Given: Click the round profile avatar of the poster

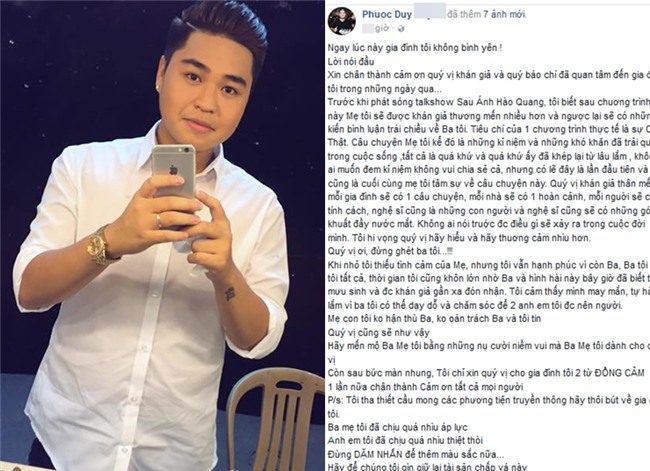Looking at the screenshot, I should click(342, 21).
